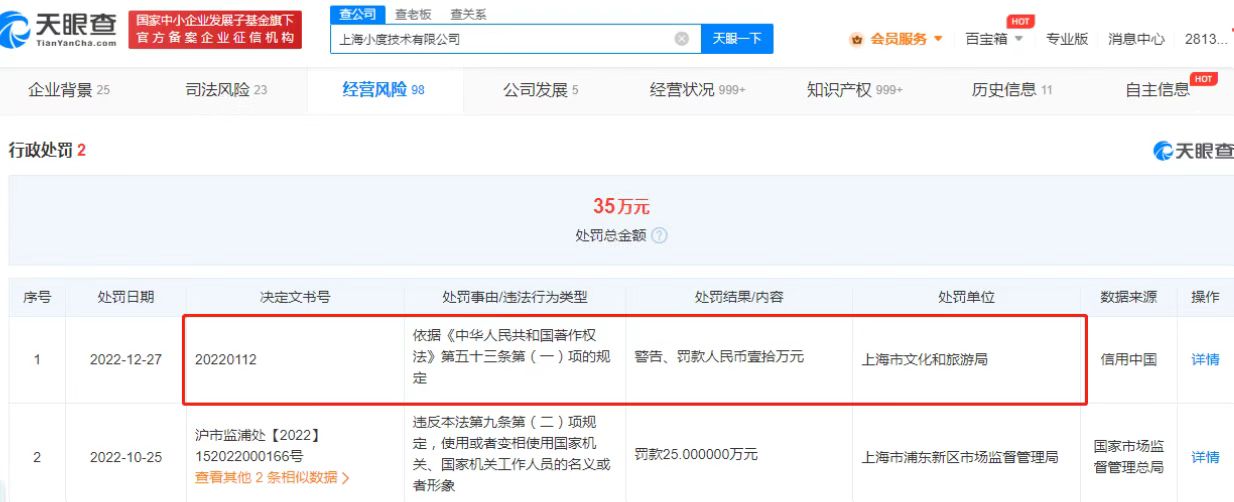Clear the search box with X icon
The height and width of the screenshot is (502, 1234).
(x=682, y=39)
